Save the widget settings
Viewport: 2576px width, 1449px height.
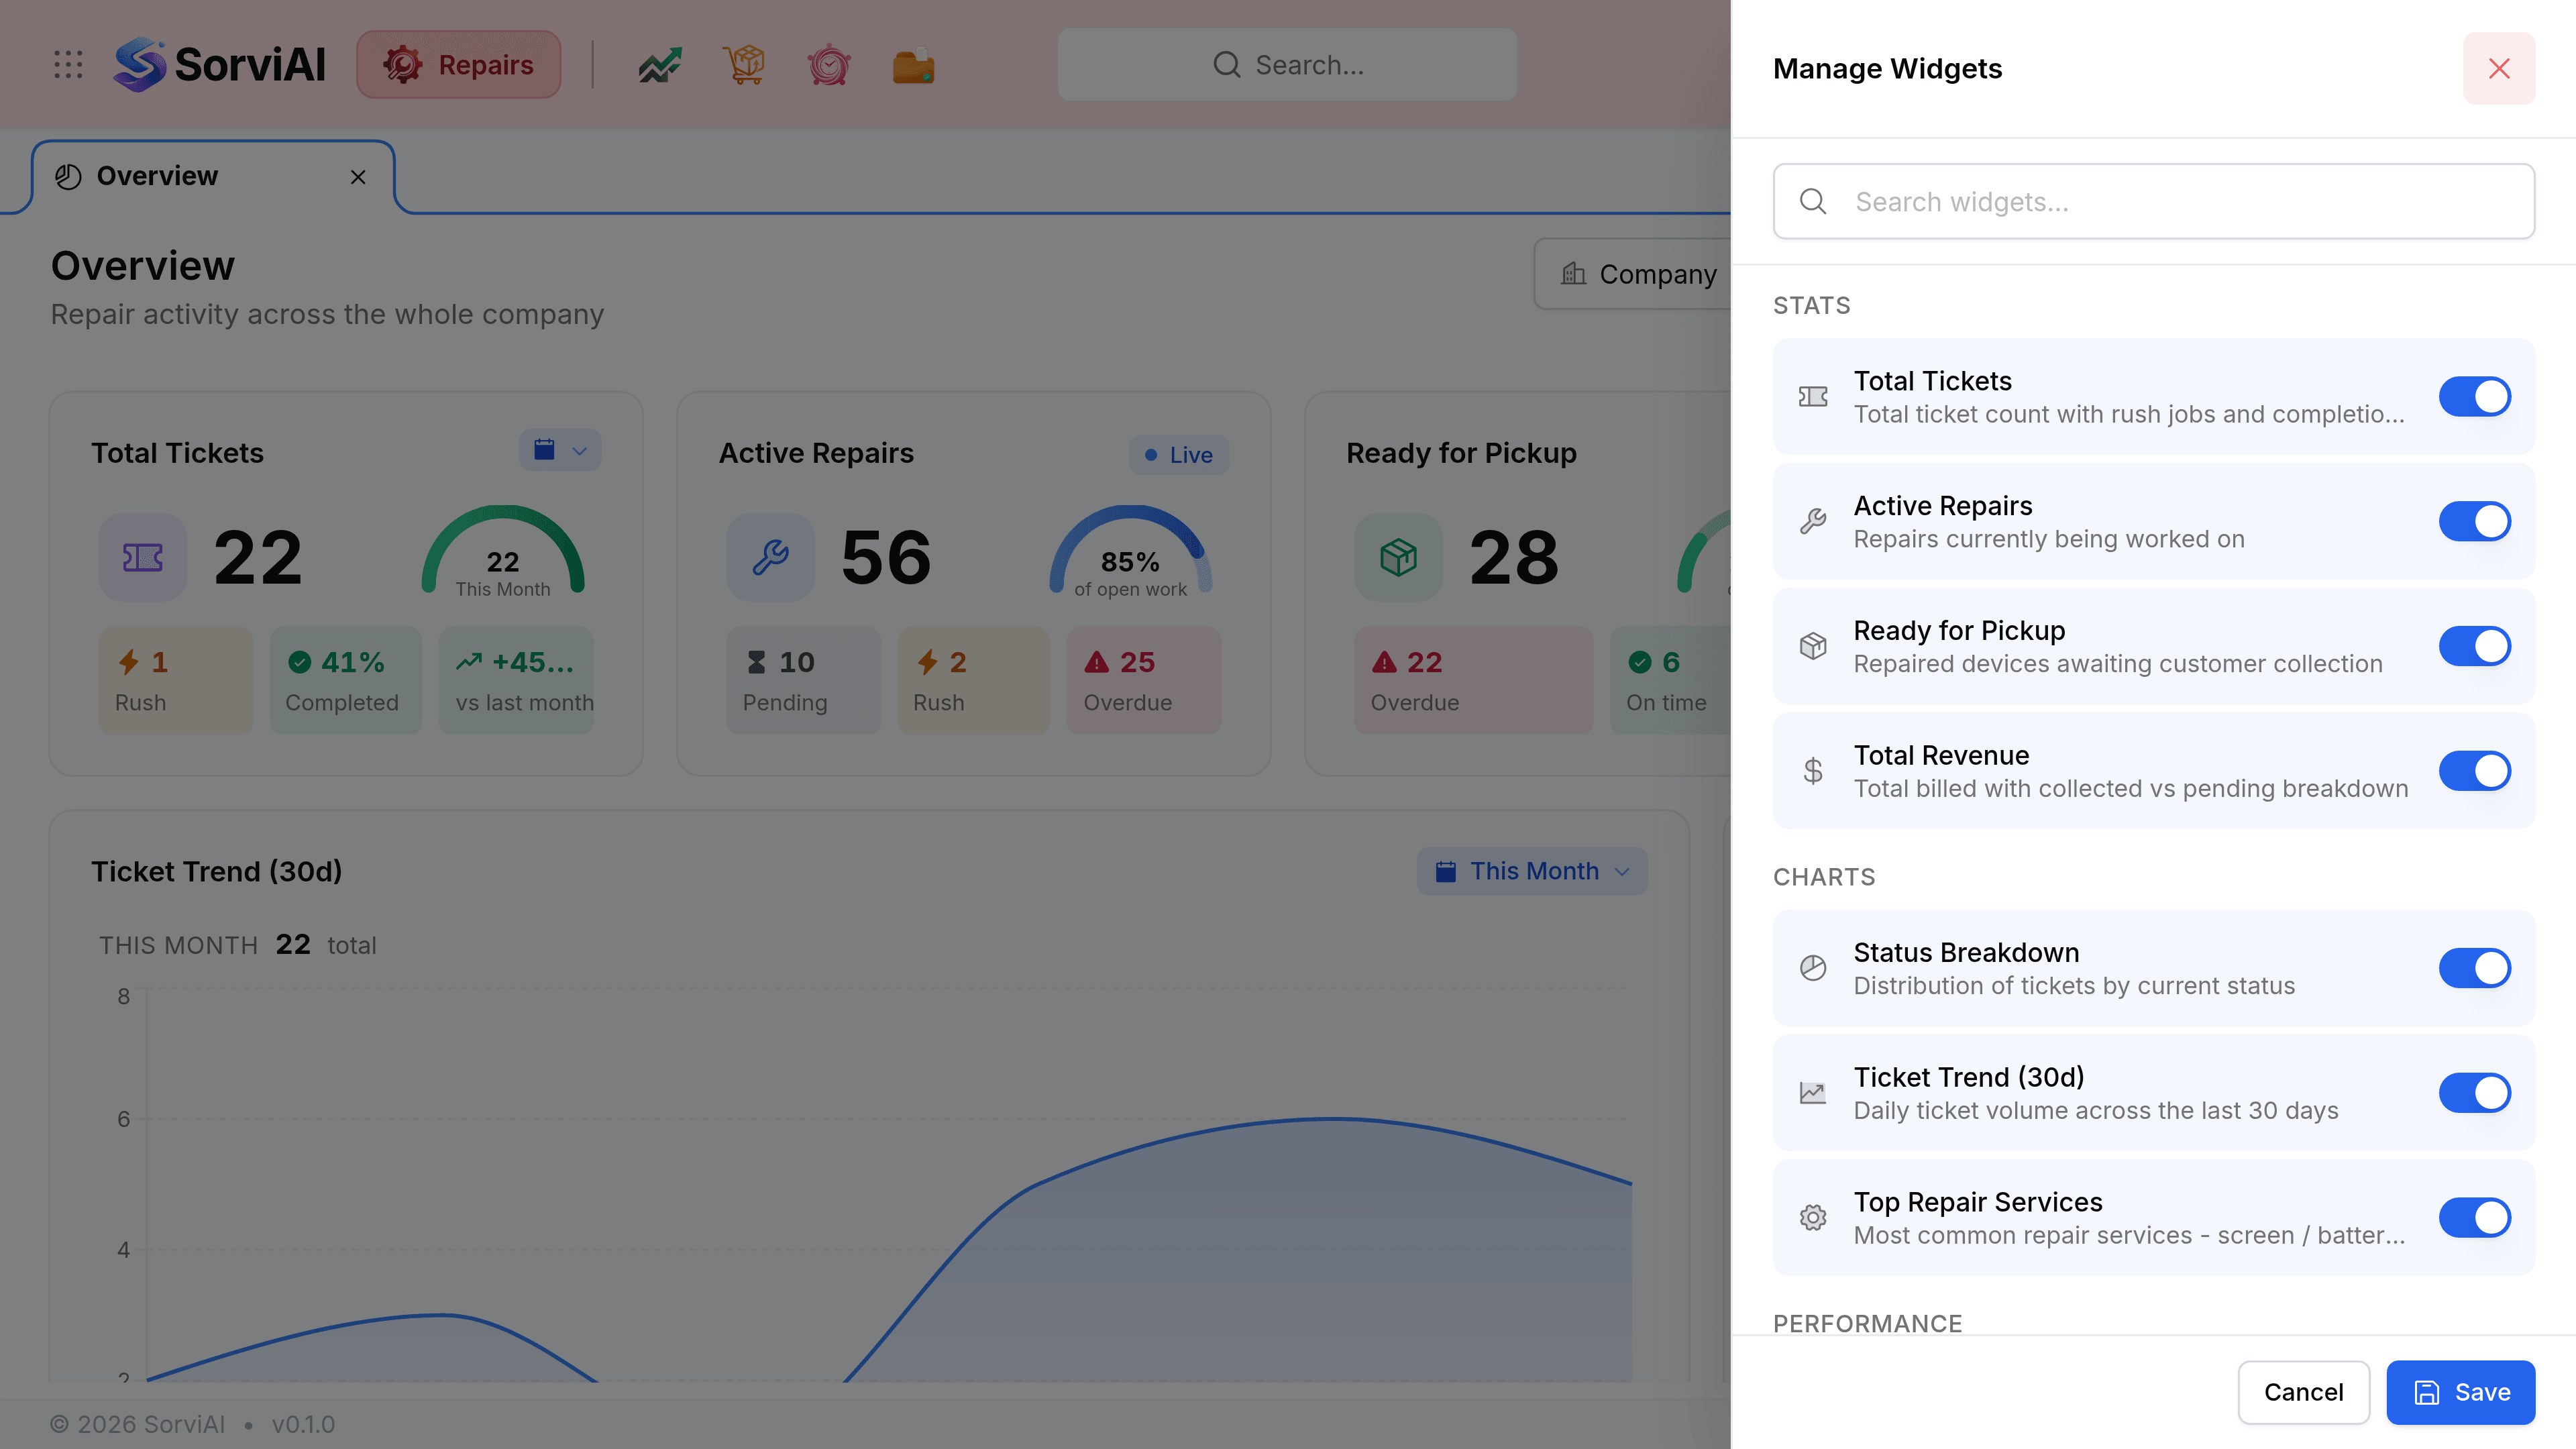coord(2461,1392)
